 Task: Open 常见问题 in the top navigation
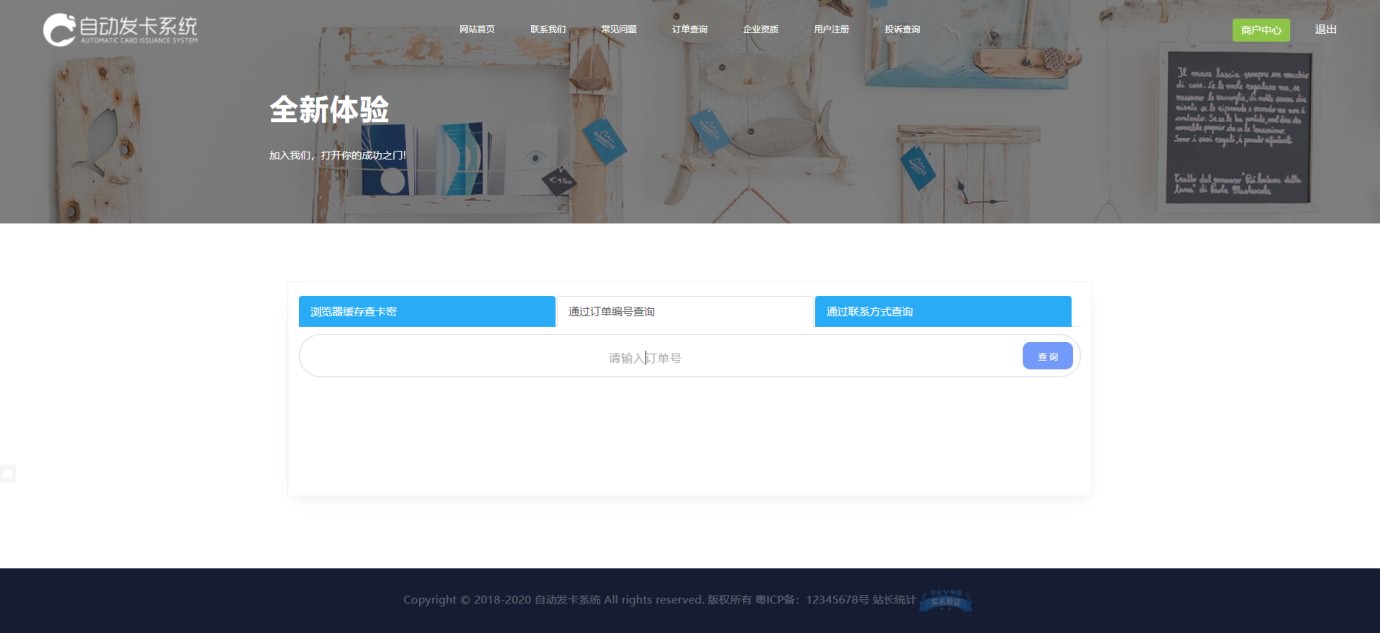point(619,30)
